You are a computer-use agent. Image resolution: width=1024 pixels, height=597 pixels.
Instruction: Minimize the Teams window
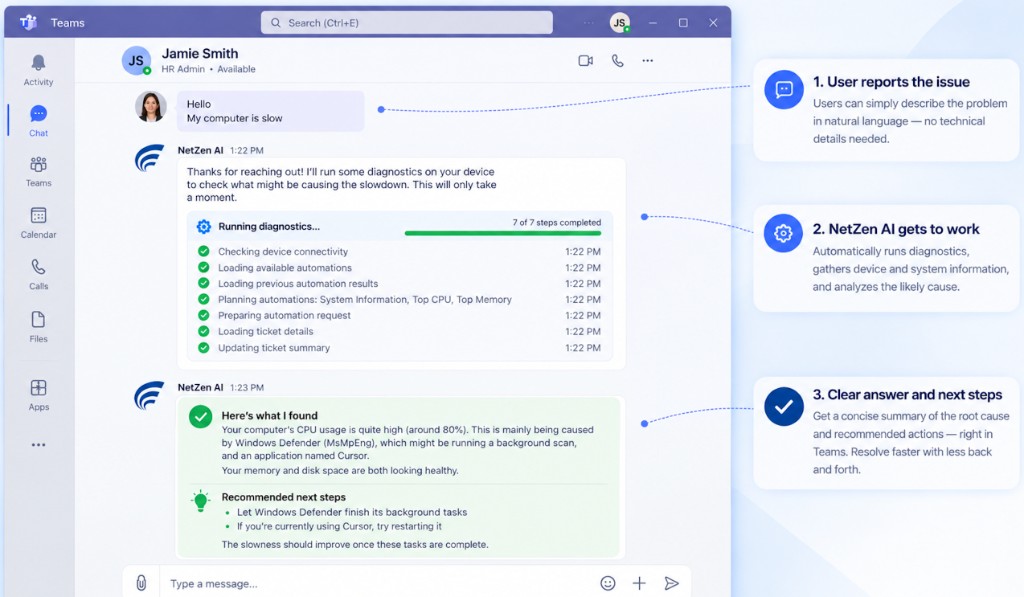click(x=652, y=23)
